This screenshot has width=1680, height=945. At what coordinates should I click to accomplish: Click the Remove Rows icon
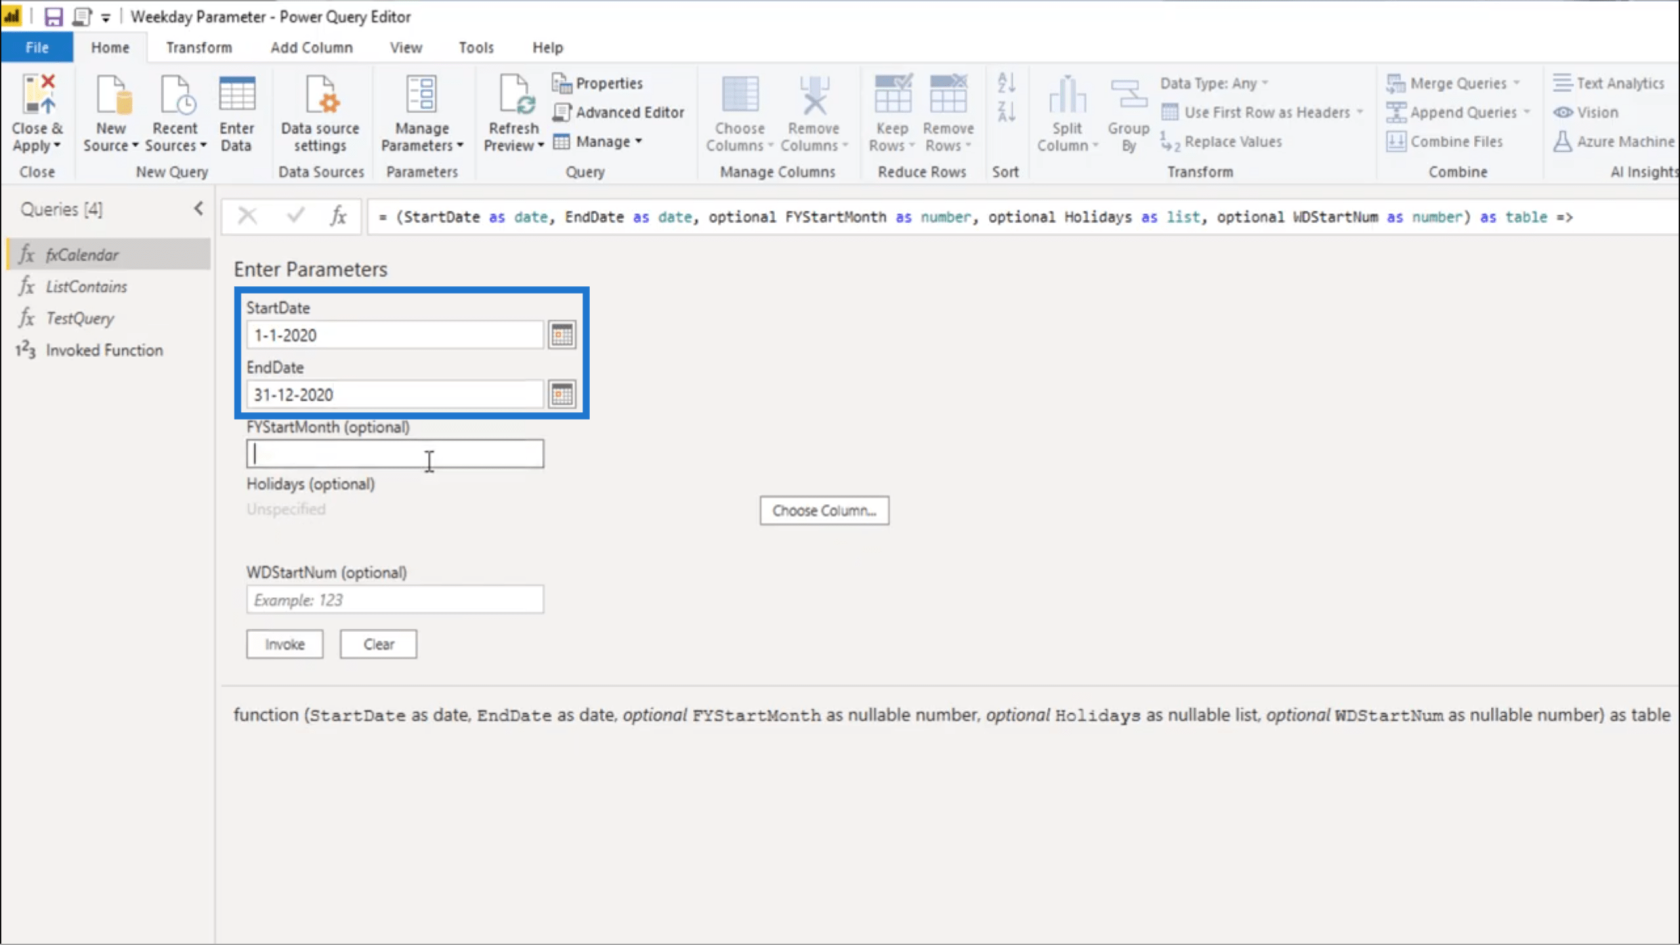tap(948, 95)
